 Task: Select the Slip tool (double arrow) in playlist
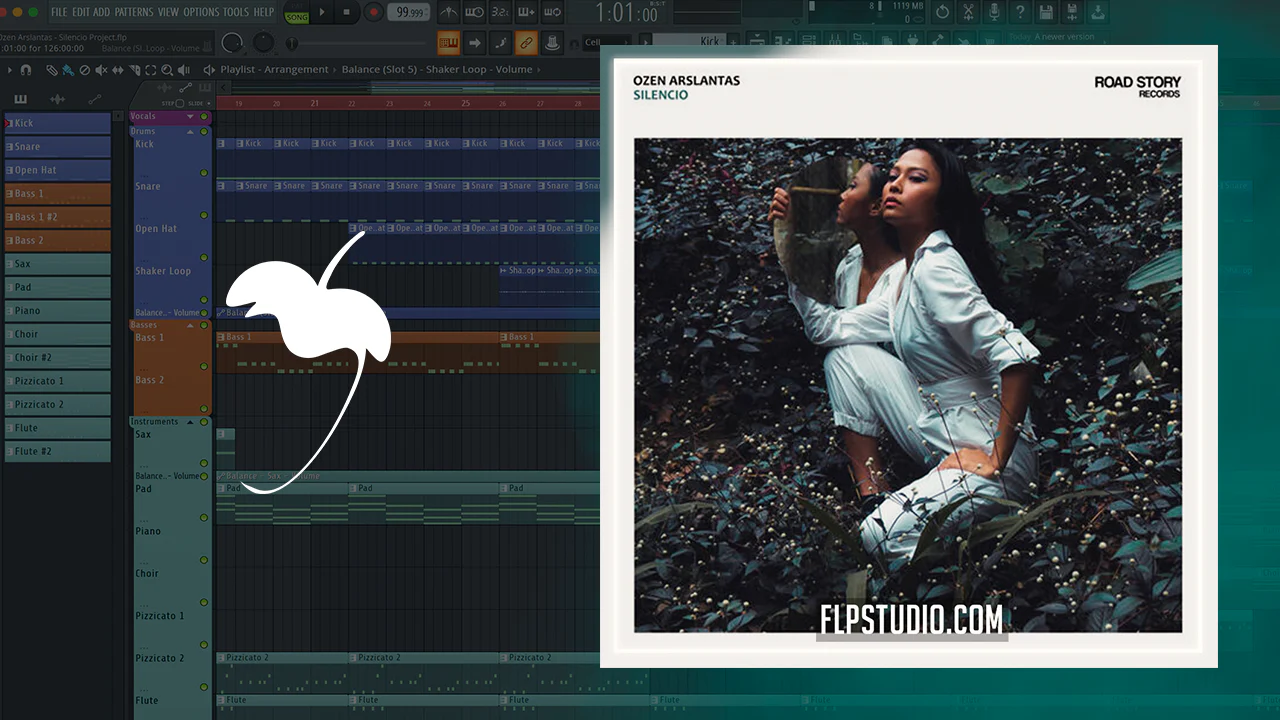tap(118, 70)
